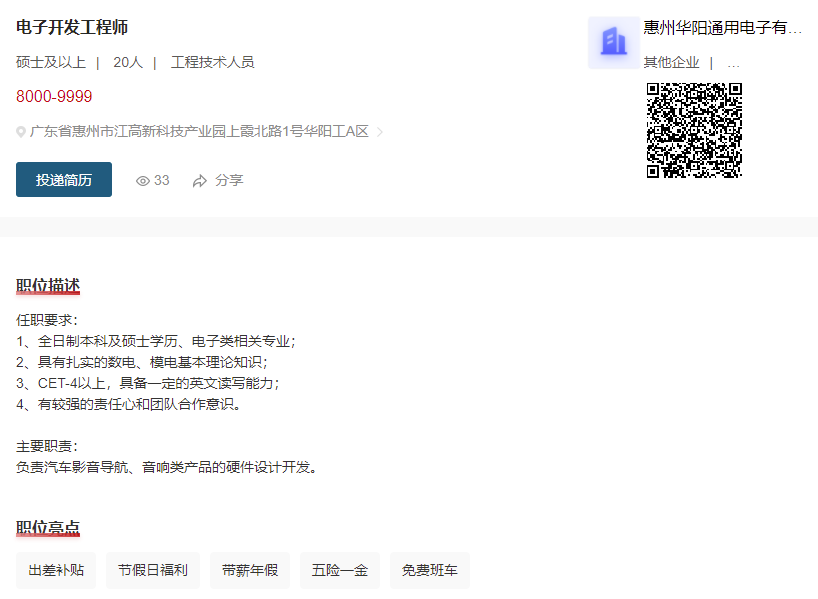Click the 主要职责: line

click(47, 447)
